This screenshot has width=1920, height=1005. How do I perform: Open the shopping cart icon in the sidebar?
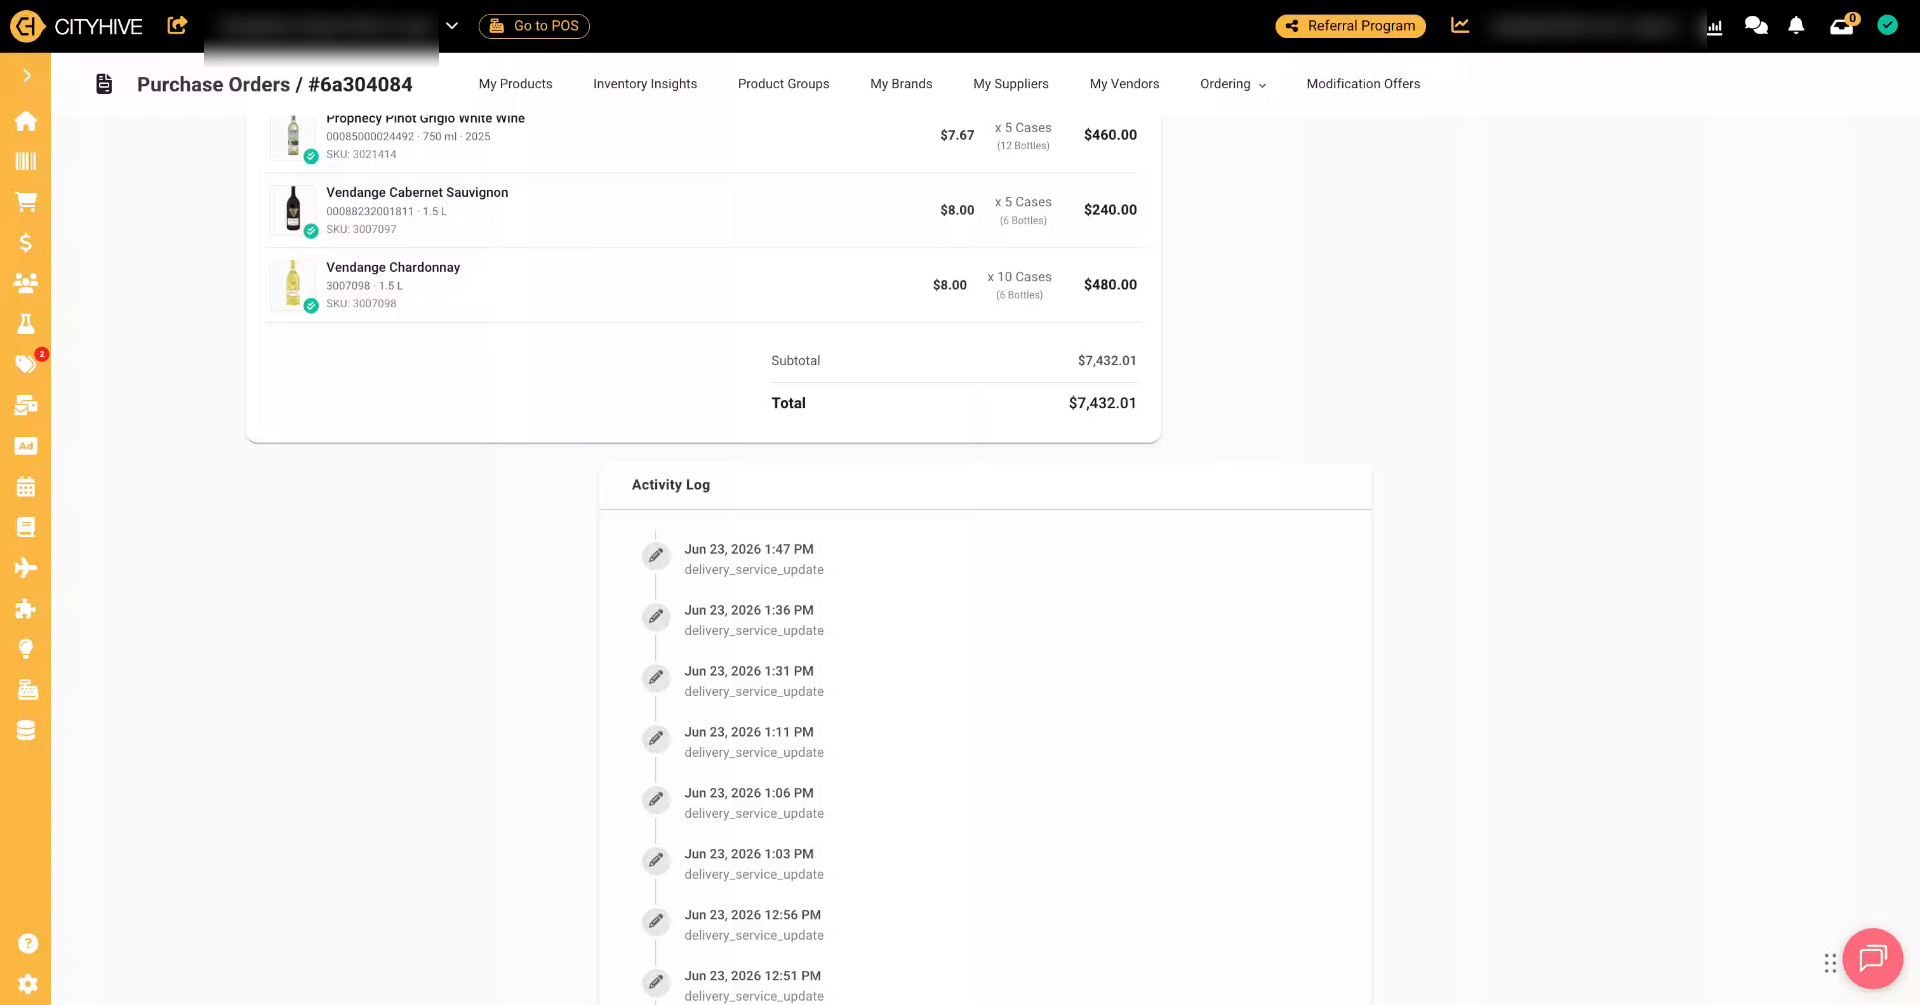(26, 202)
